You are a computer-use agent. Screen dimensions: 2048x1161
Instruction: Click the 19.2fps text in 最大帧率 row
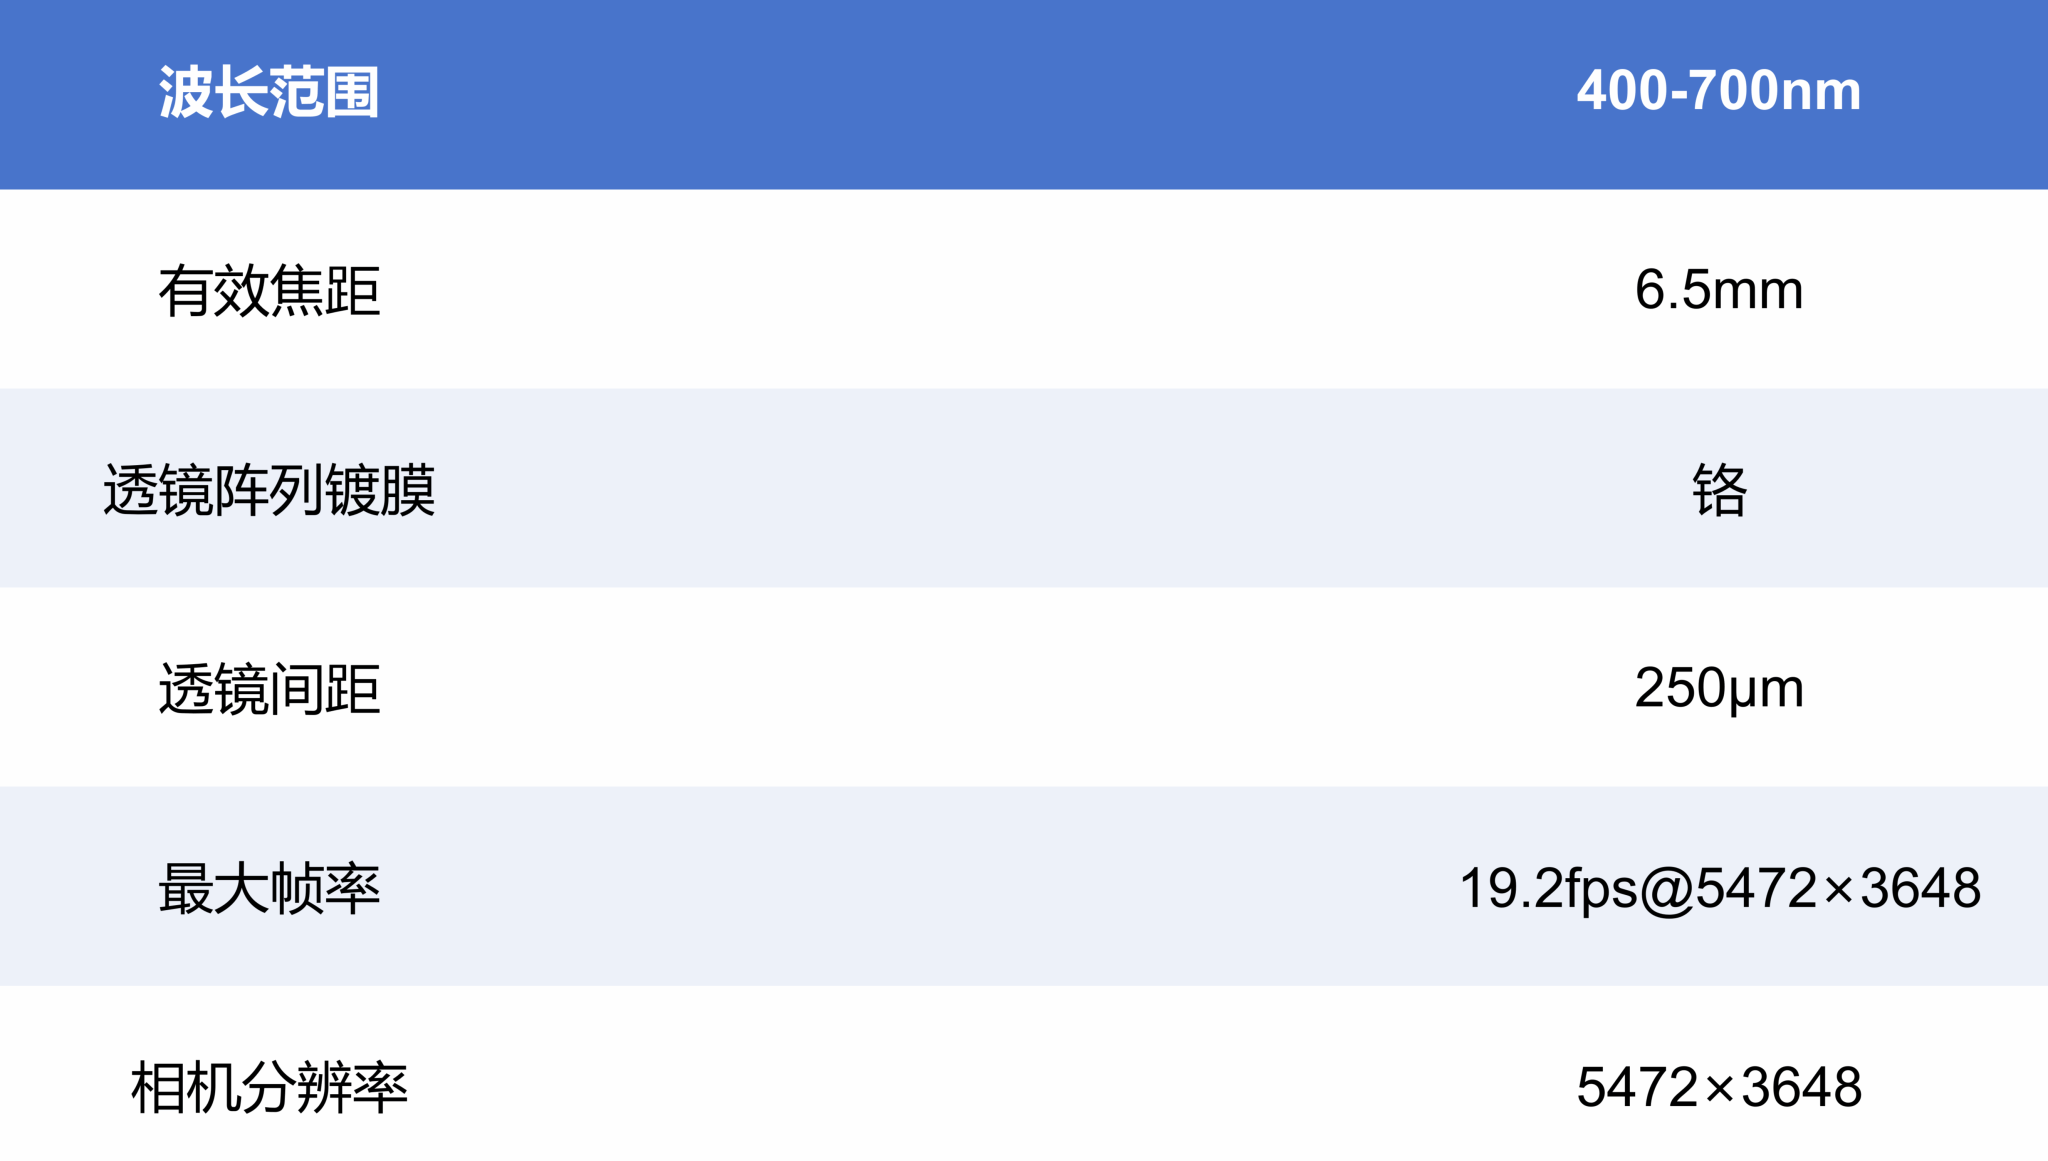coord(1548,888)
